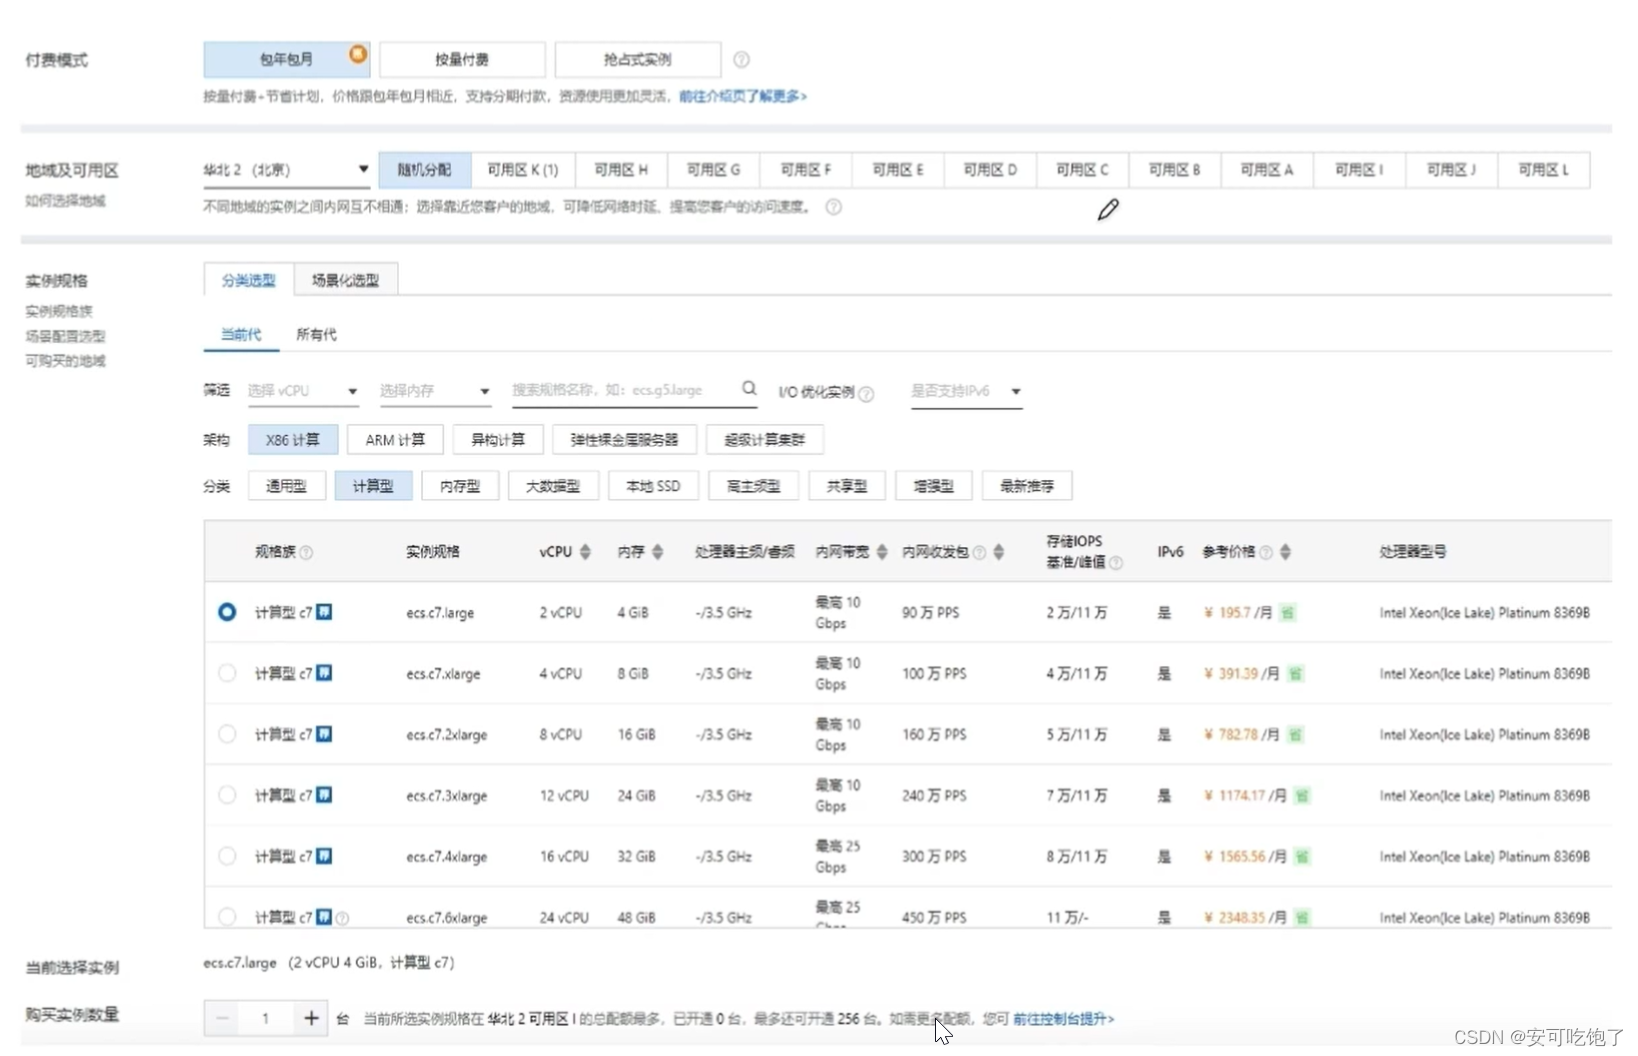The height and width of the screenshot is (1056, 1638).
Task: Click green 省 tag on 782.78 price
Action: point(1295,735)
